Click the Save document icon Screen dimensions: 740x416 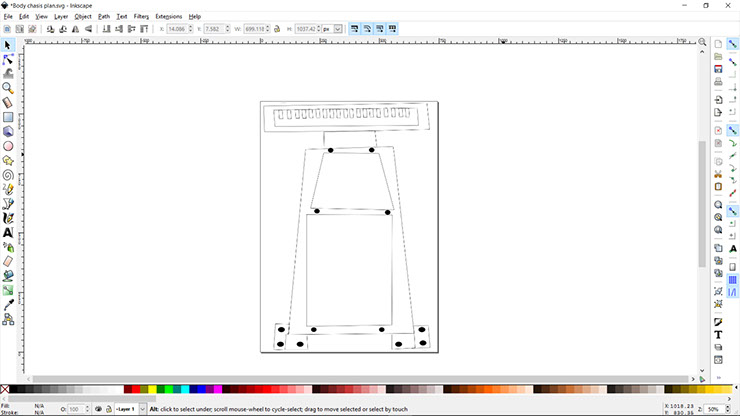(x=718, y=69)
